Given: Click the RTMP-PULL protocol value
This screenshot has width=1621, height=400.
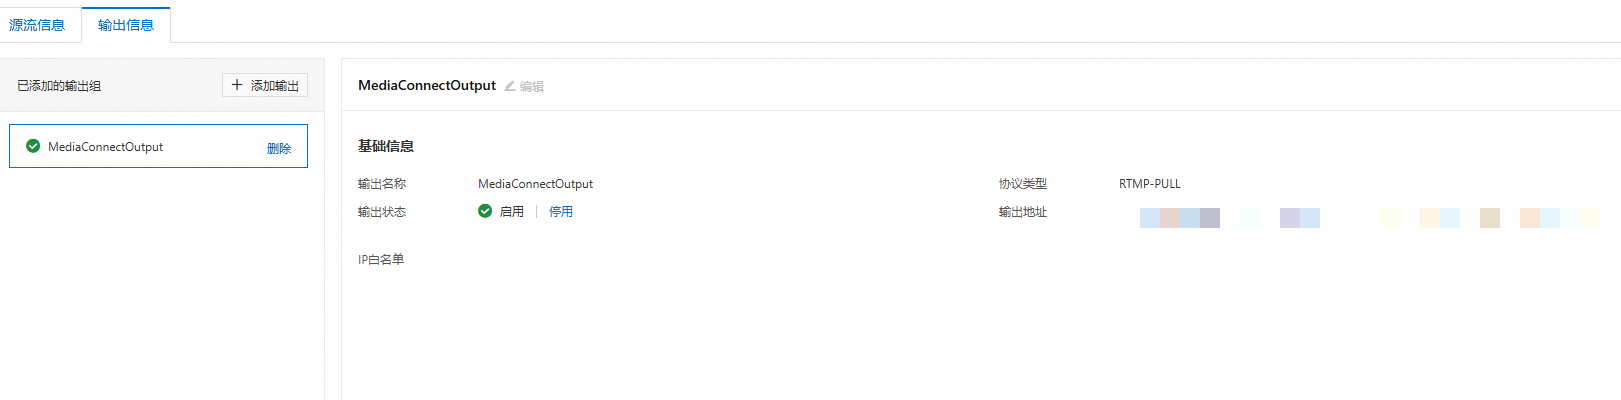Looking at the screenshot, I should point(1149,184).
